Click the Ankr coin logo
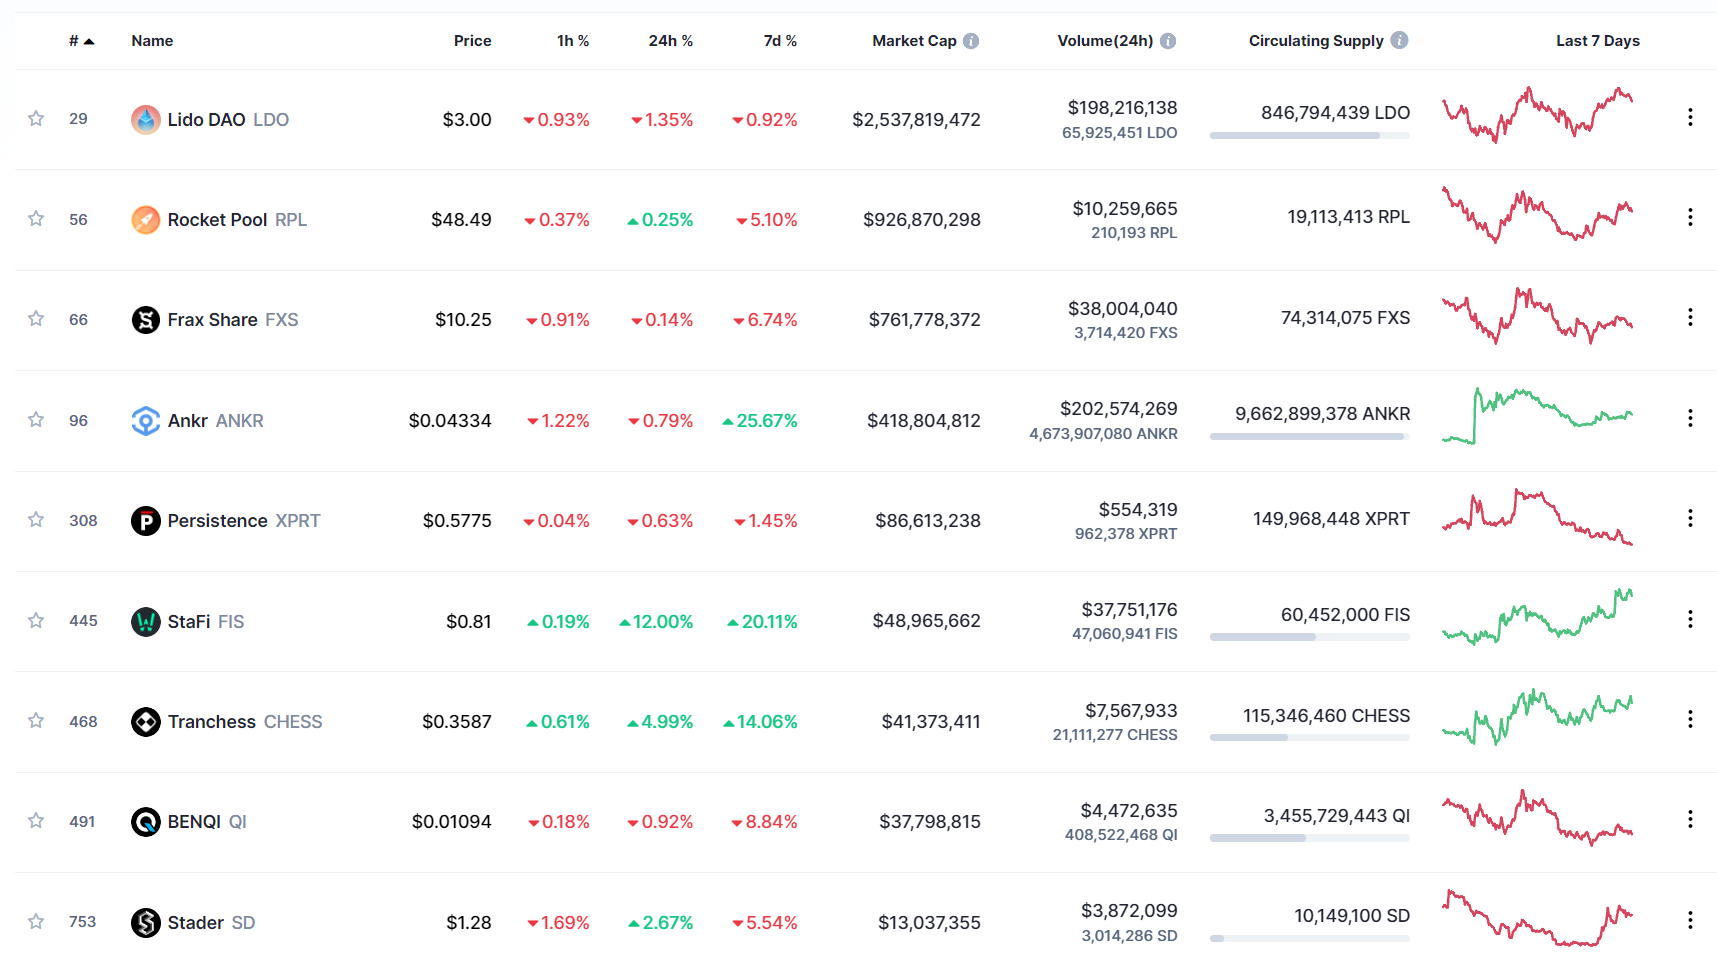 (x=146, y=421)
